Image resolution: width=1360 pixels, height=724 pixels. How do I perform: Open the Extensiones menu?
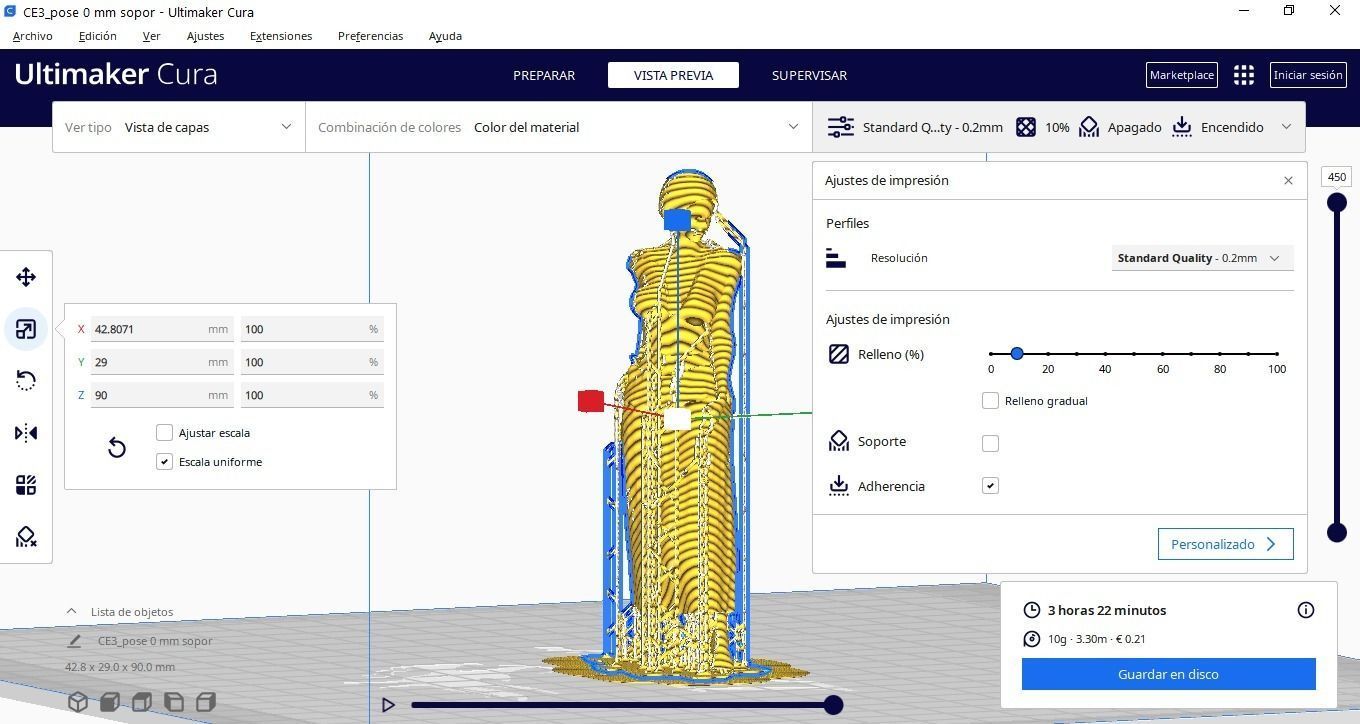pyautogui.click(x=281, y=36)
